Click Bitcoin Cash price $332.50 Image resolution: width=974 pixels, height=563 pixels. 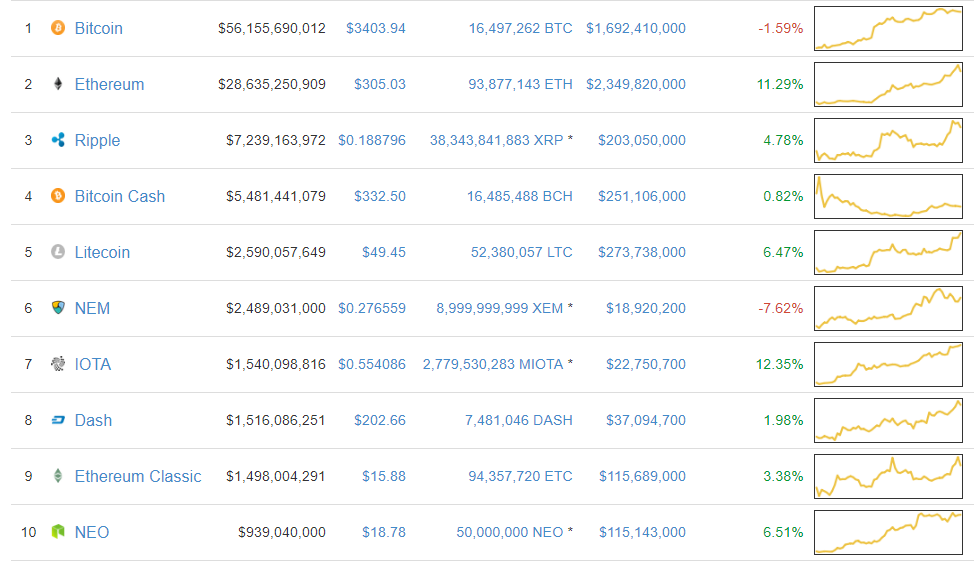pyautogui.click(x=380, y=196)
